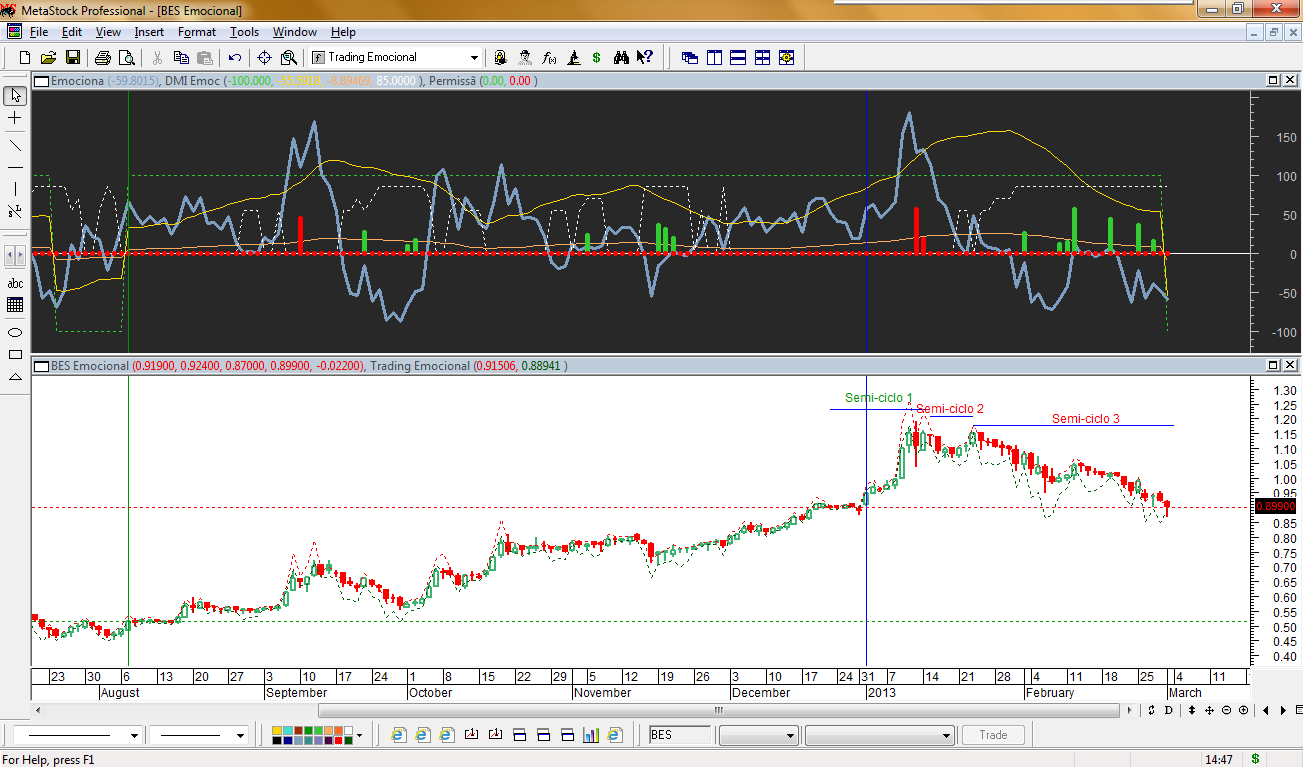
Task: Click the Undo arrow icon
Action: pos(235,57)
